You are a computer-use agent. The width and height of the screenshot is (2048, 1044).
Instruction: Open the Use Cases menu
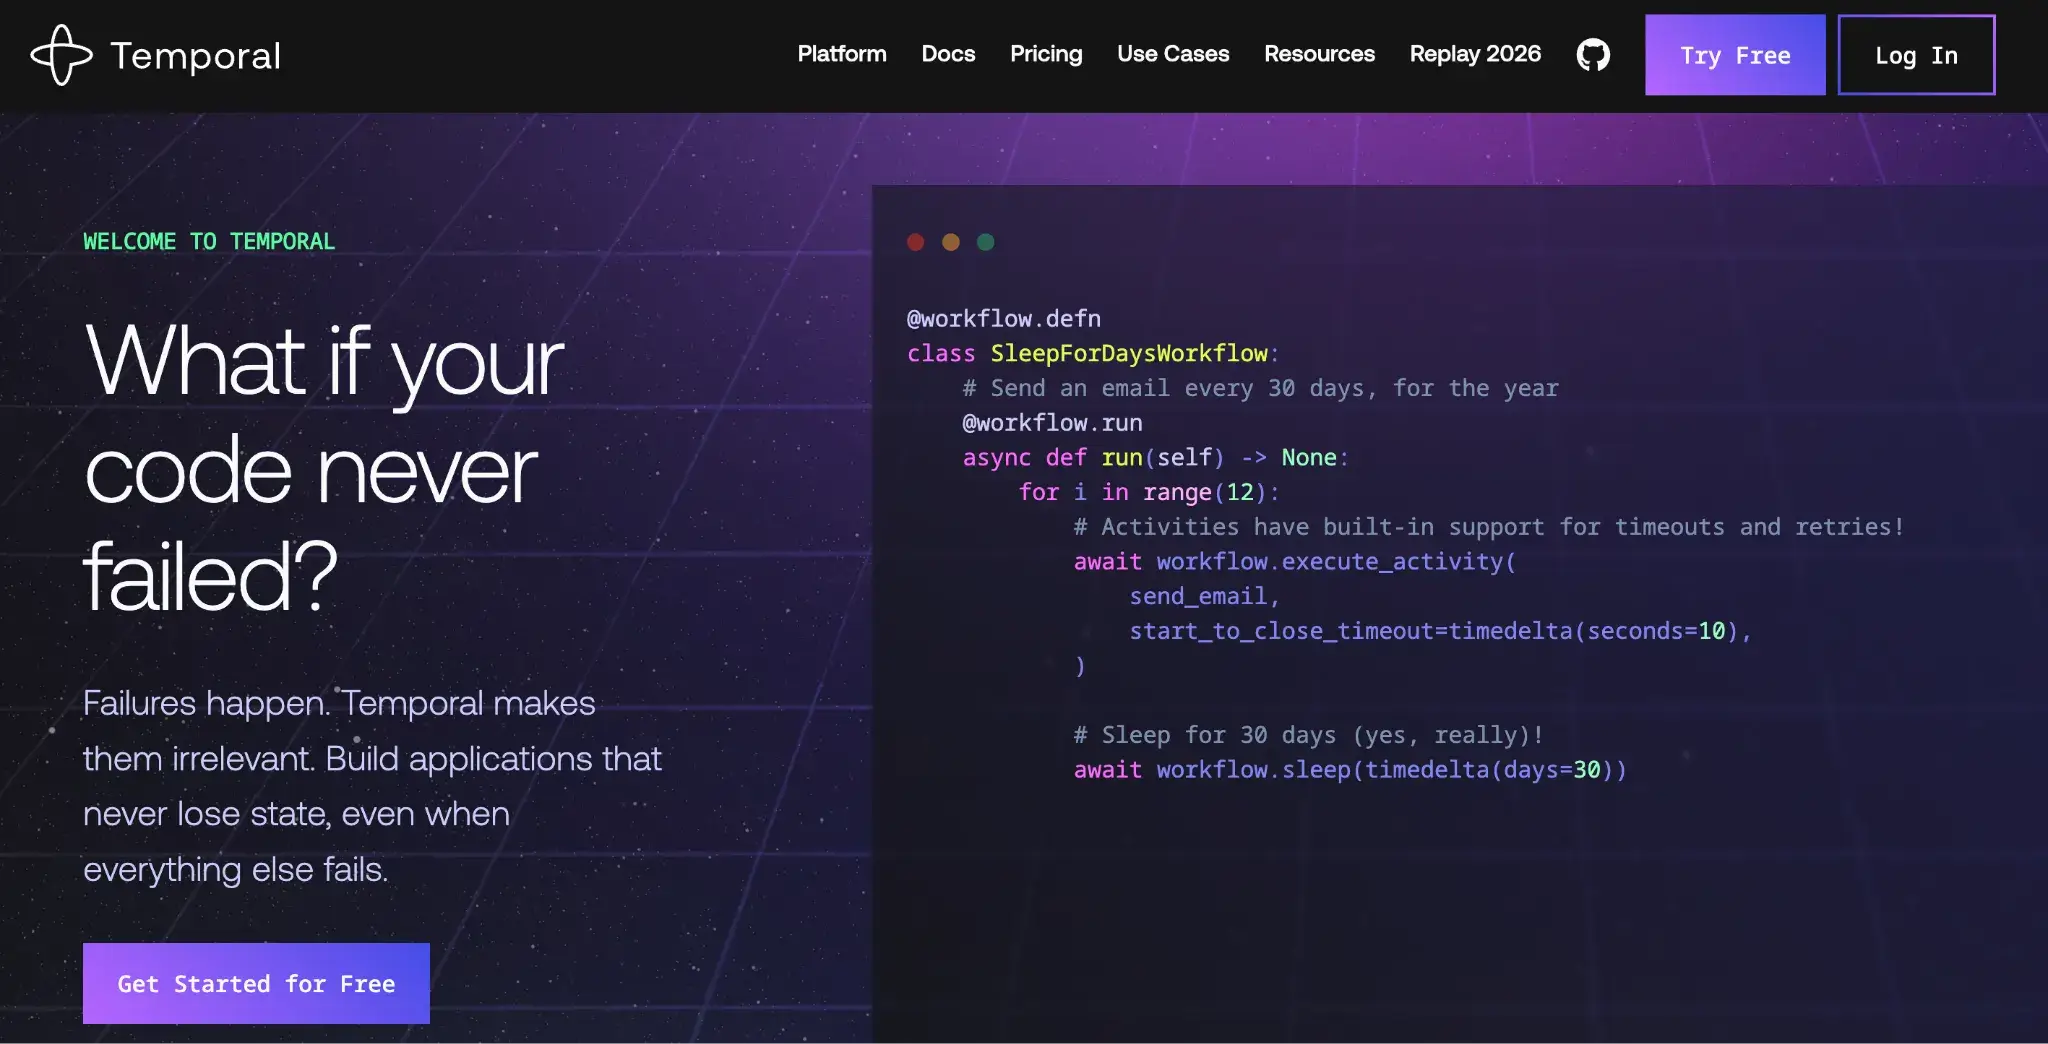pos(1173,54)
